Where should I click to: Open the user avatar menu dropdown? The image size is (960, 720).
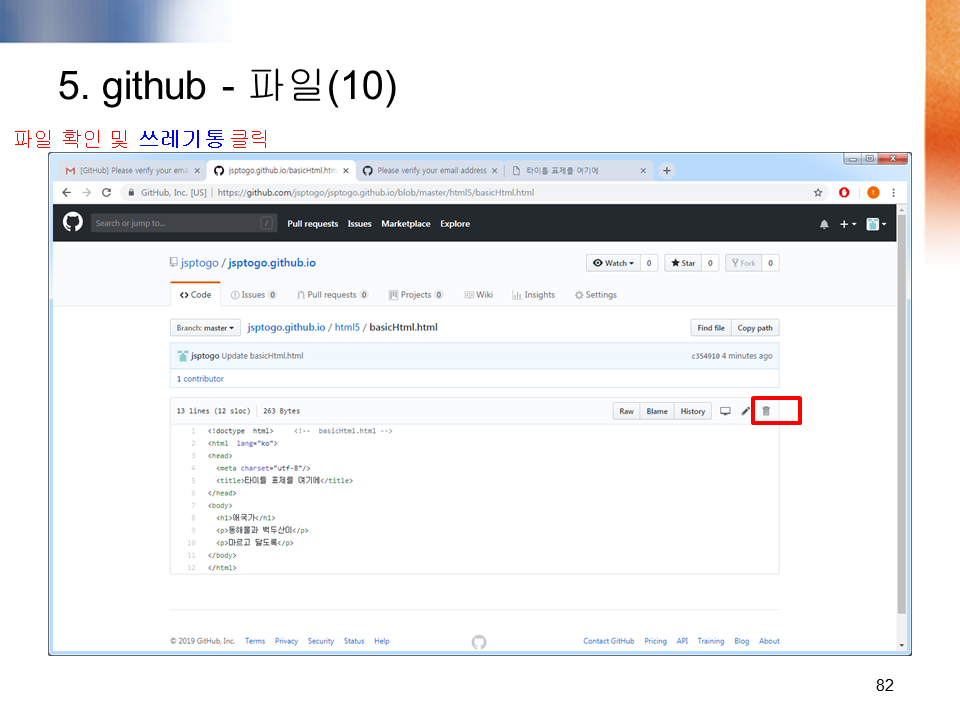[x=876, y=224]
